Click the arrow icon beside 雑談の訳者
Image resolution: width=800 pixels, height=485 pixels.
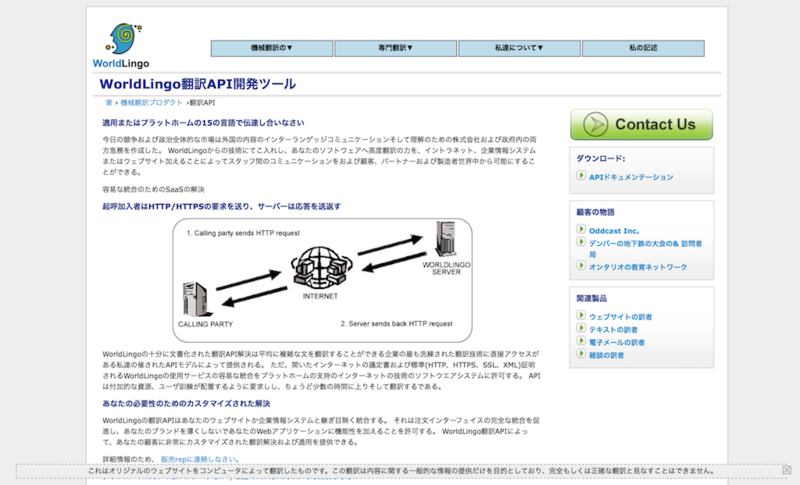point(581,353)
